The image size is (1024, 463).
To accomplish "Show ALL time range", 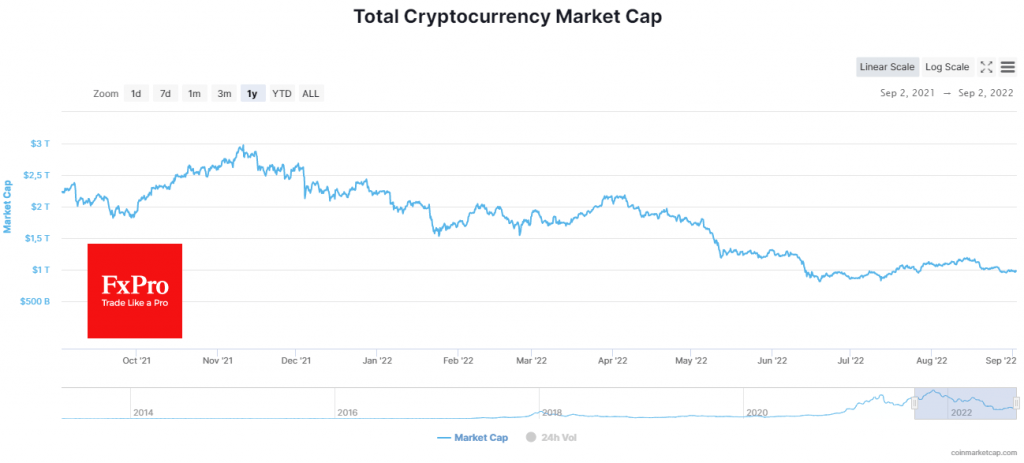I will click(311, 94).
